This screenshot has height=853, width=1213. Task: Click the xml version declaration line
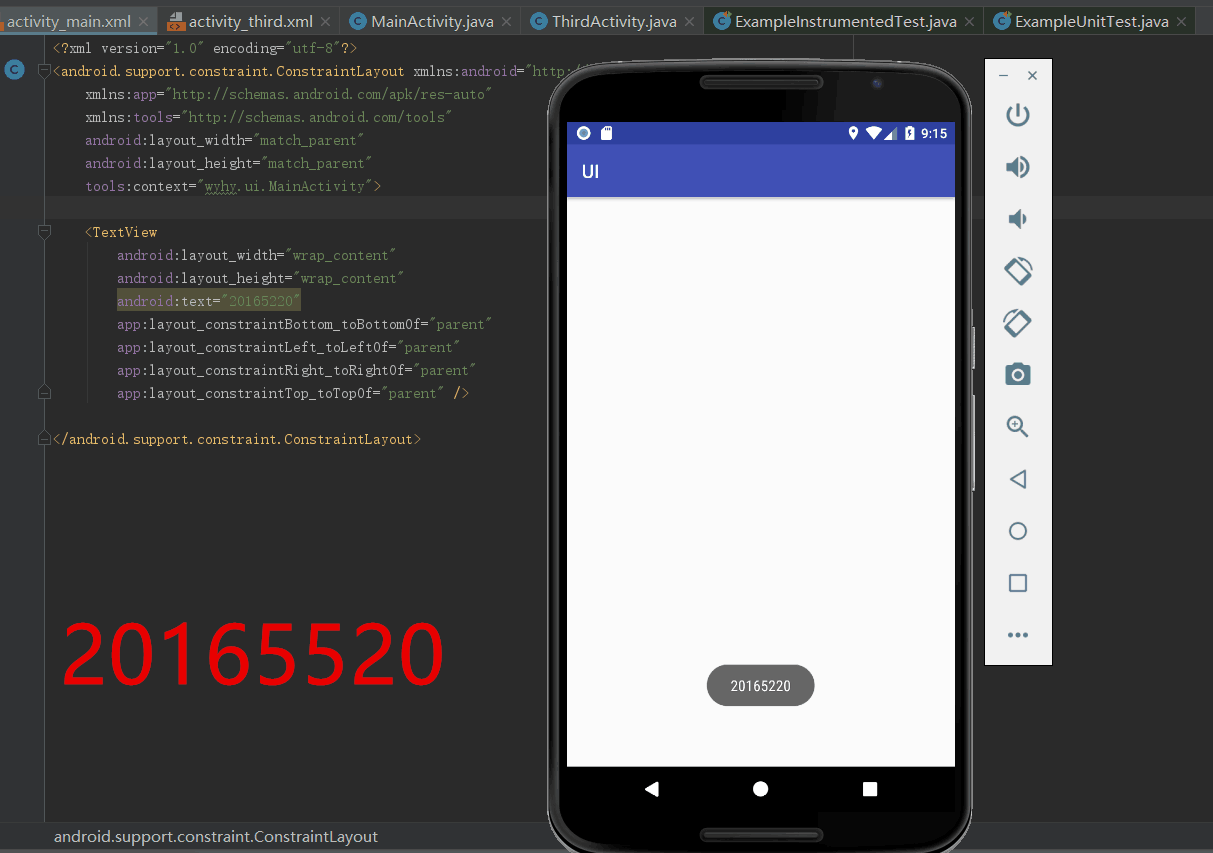point(205,48)
